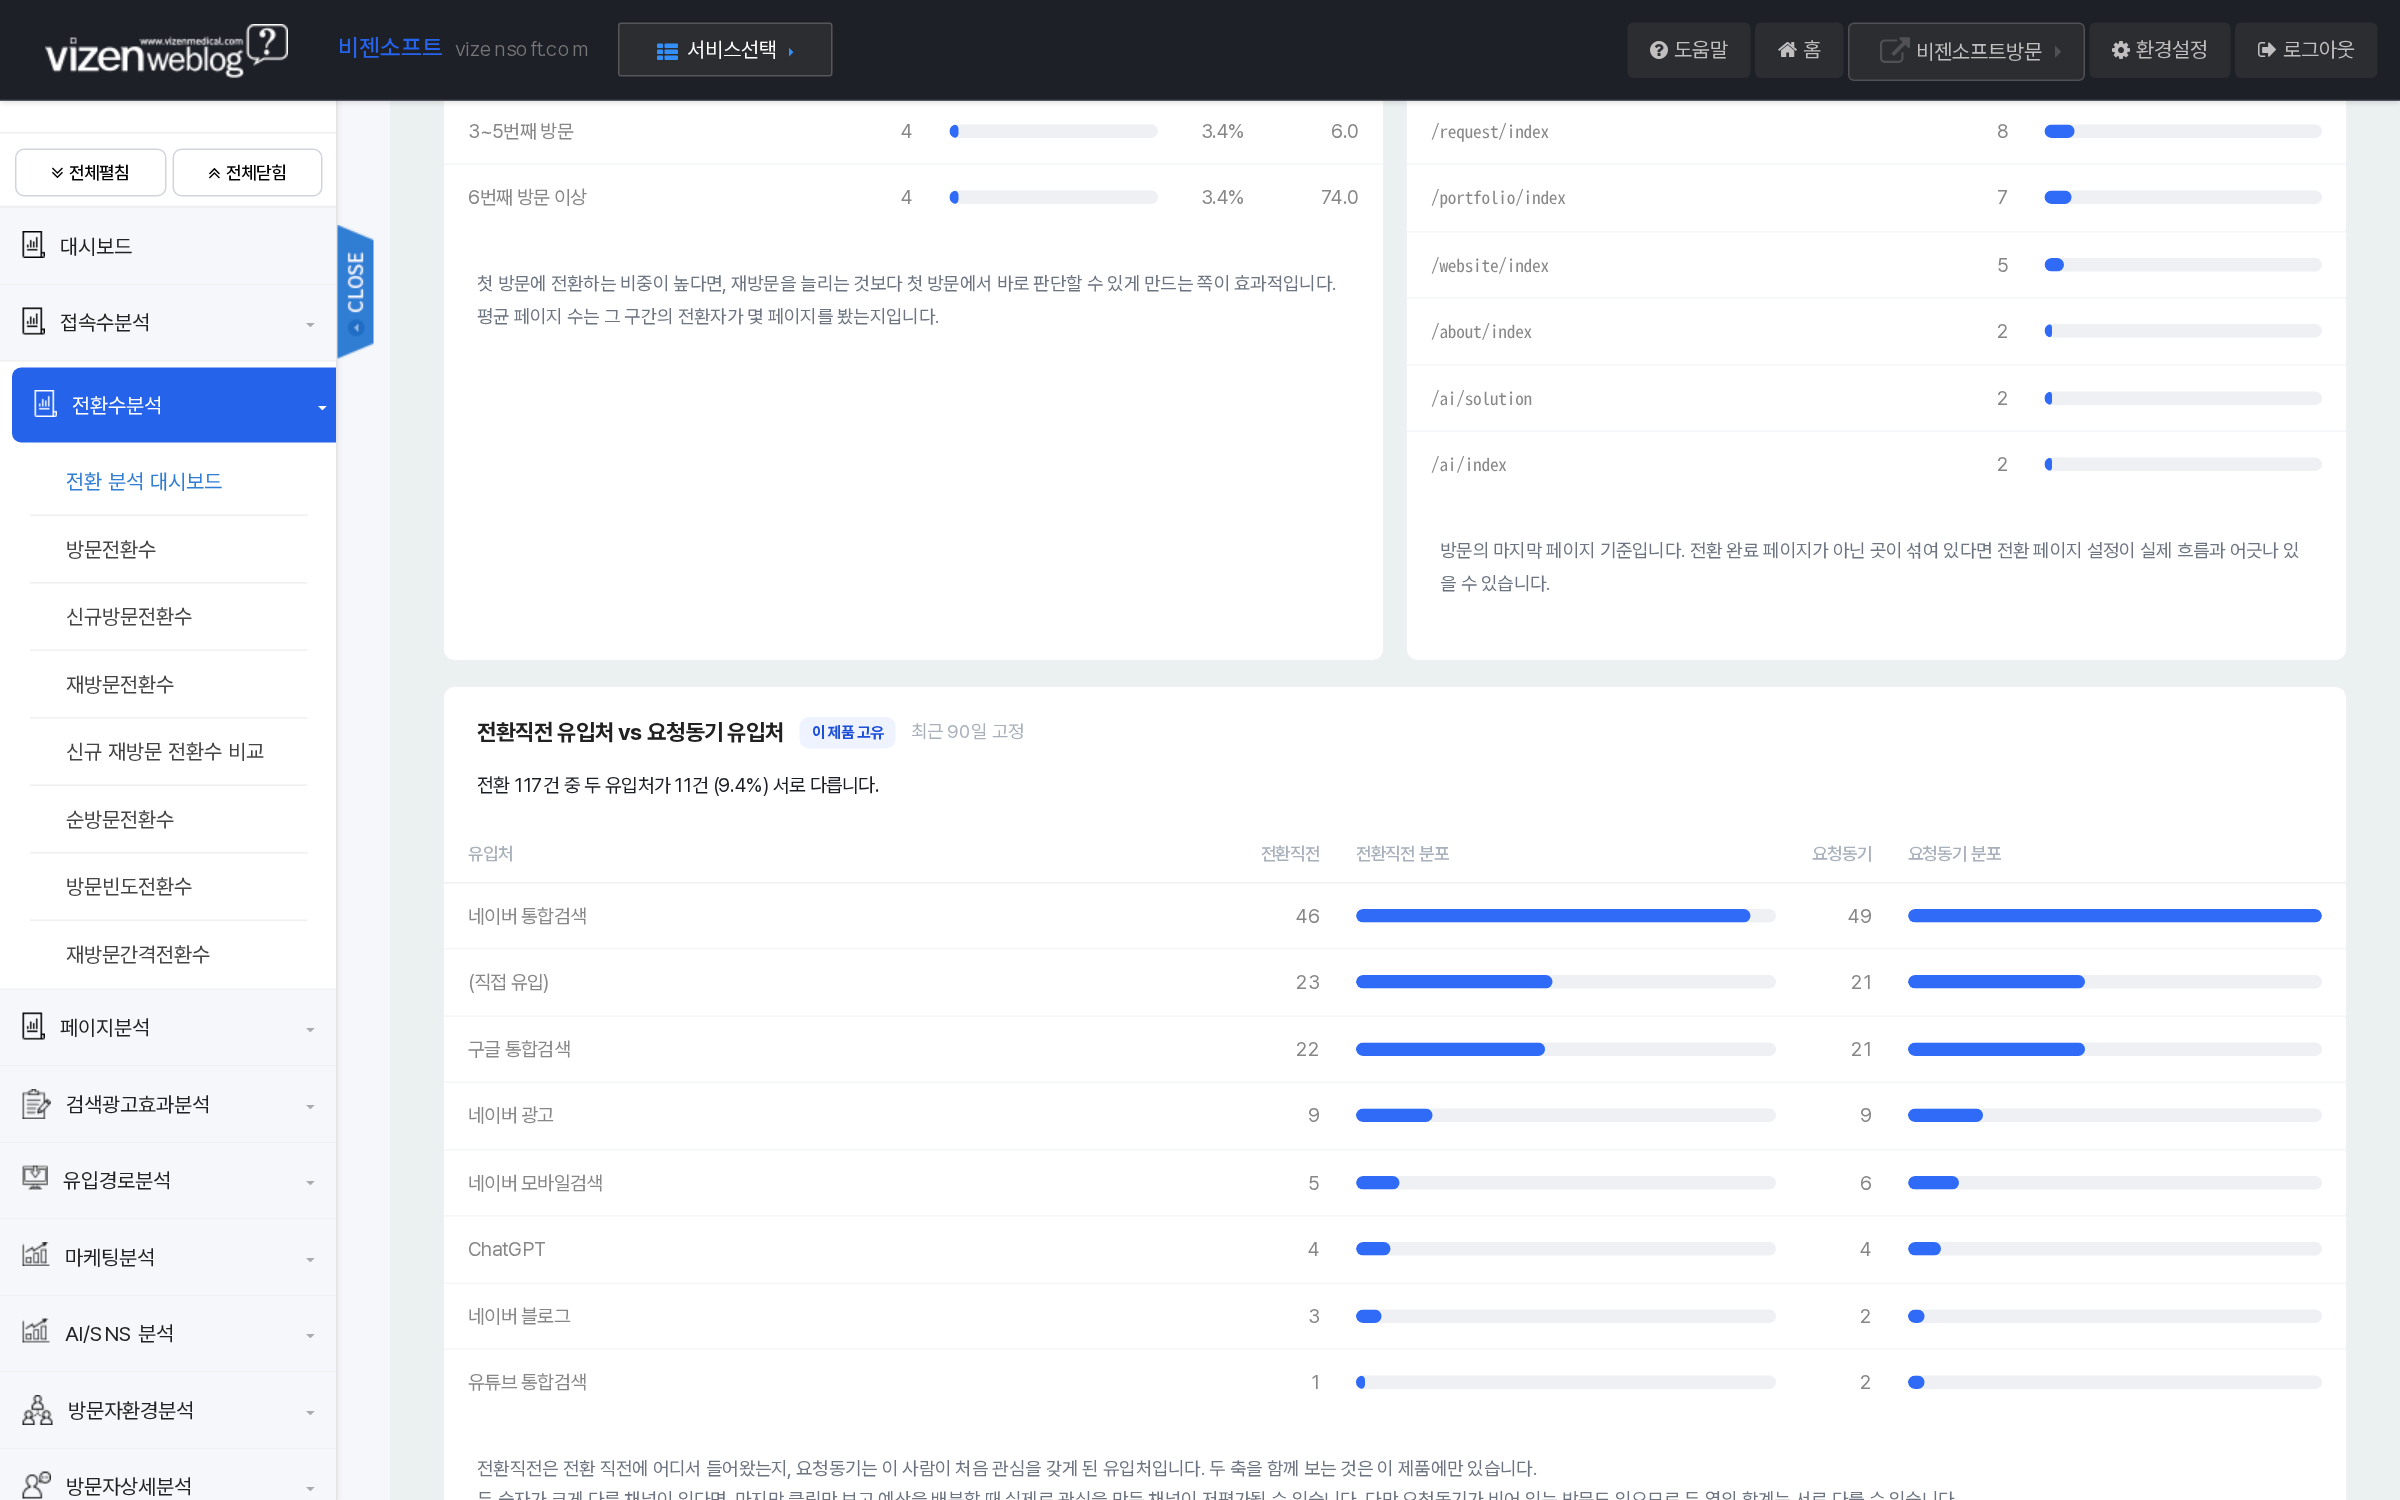Click the 검색광고효과분석 clipboard icon
The image size is (2400, 1500).
36,1103
